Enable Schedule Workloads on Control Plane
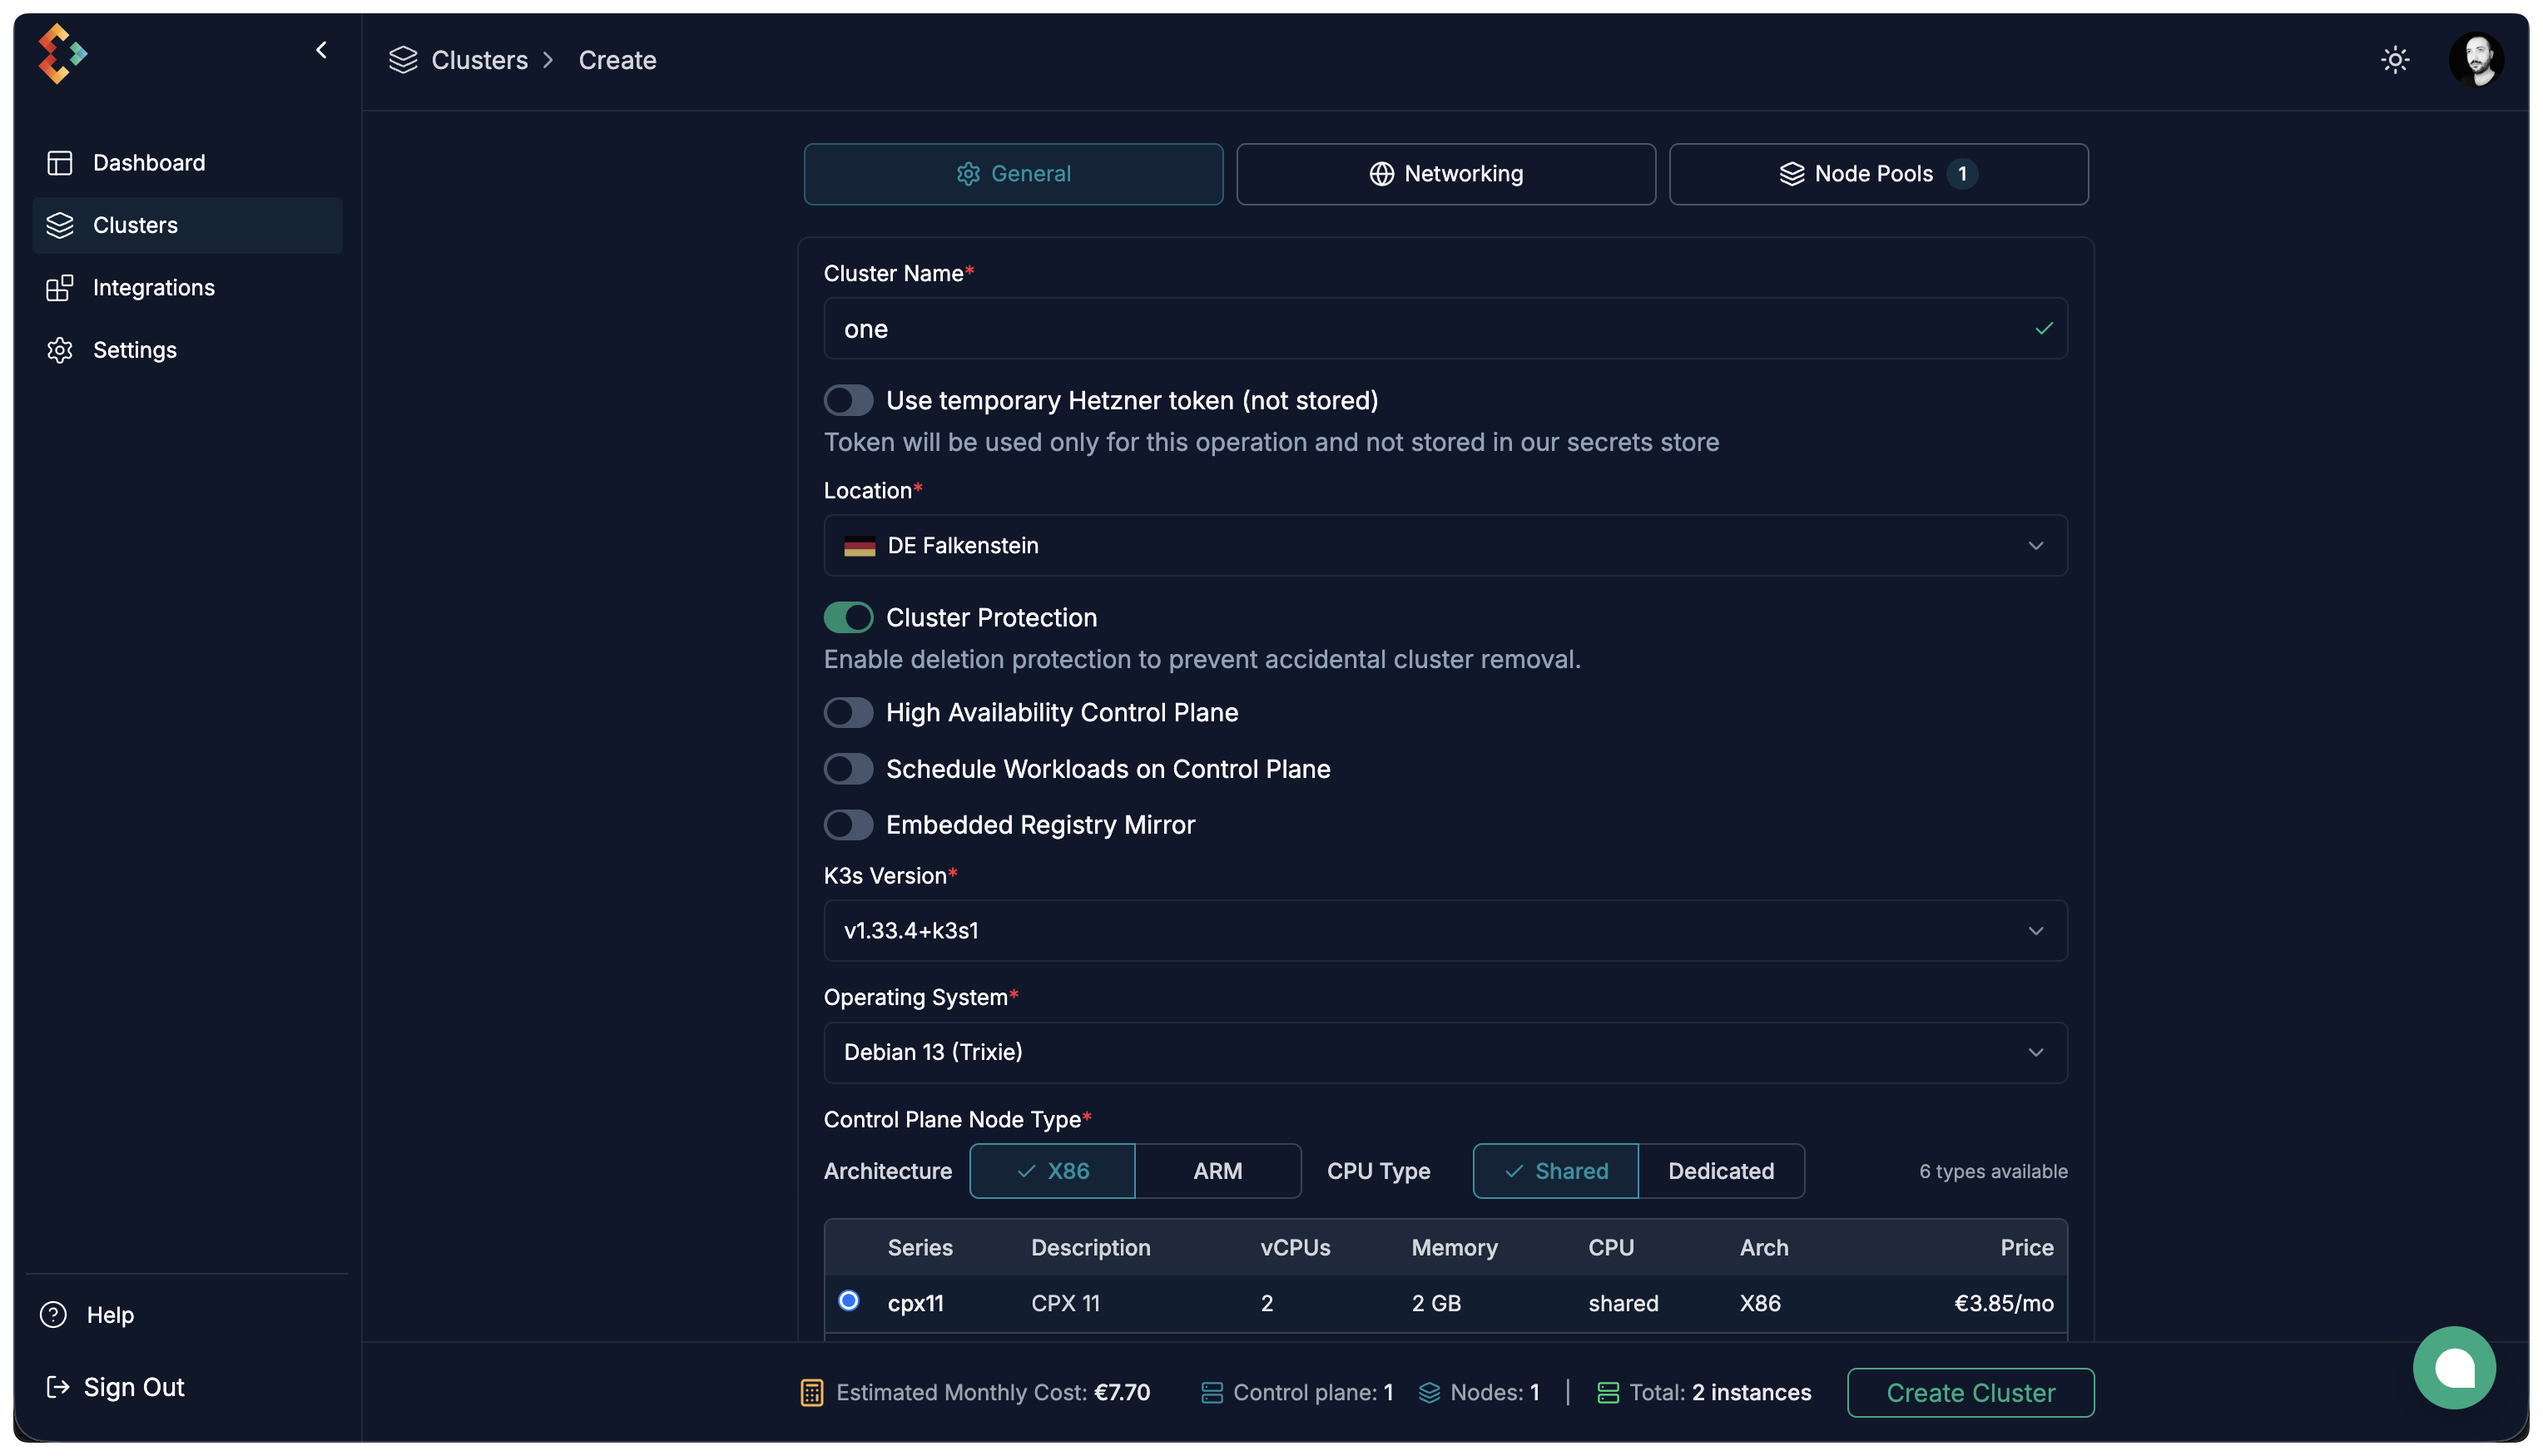Viewport: 2543px width, 1456px height. tap(848, 769)
